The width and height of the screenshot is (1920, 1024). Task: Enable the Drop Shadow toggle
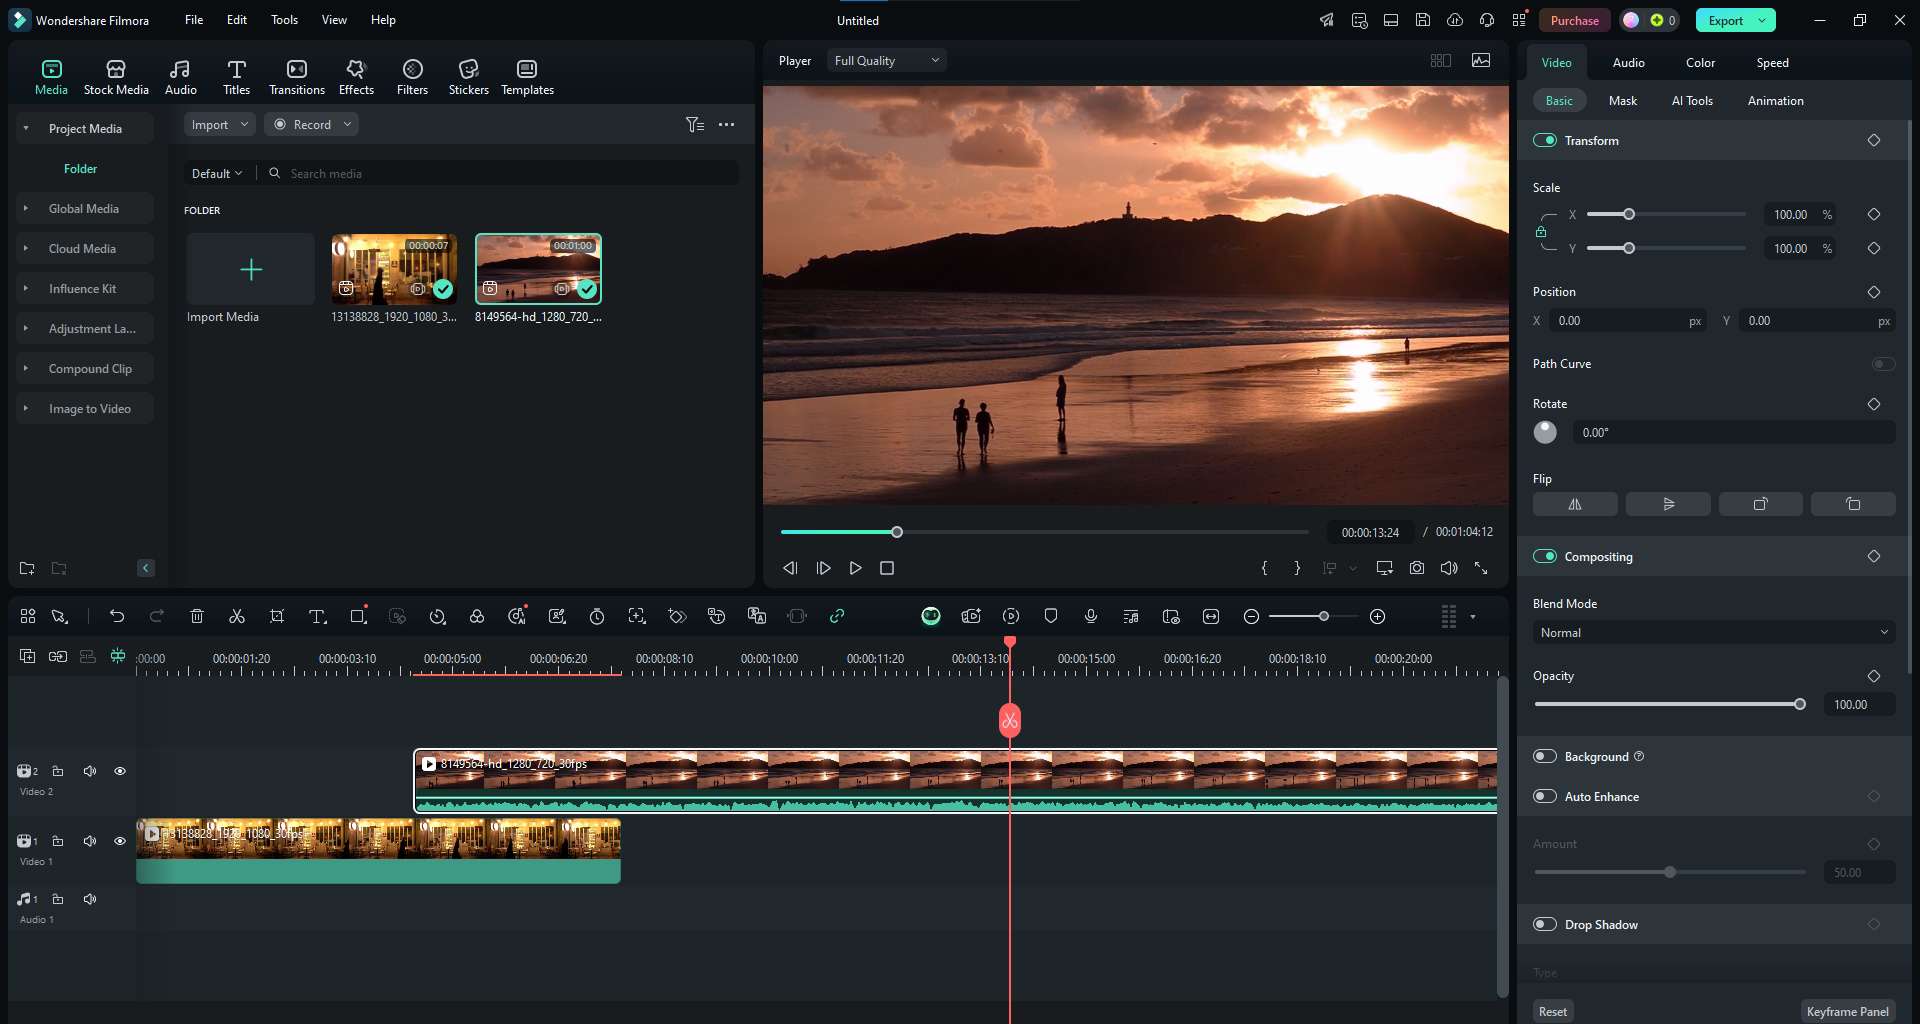coord(1545,924)
